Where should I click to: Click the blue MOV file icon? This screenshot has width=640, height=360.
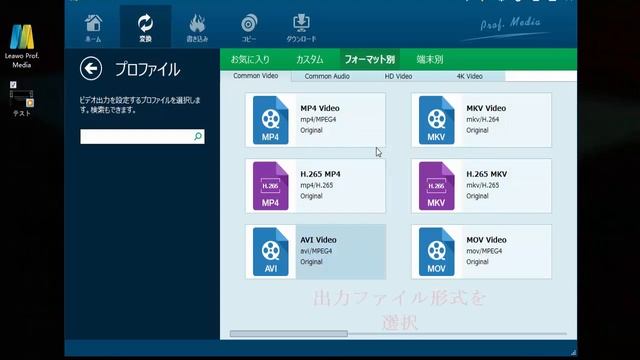click(x=436, y=251)
